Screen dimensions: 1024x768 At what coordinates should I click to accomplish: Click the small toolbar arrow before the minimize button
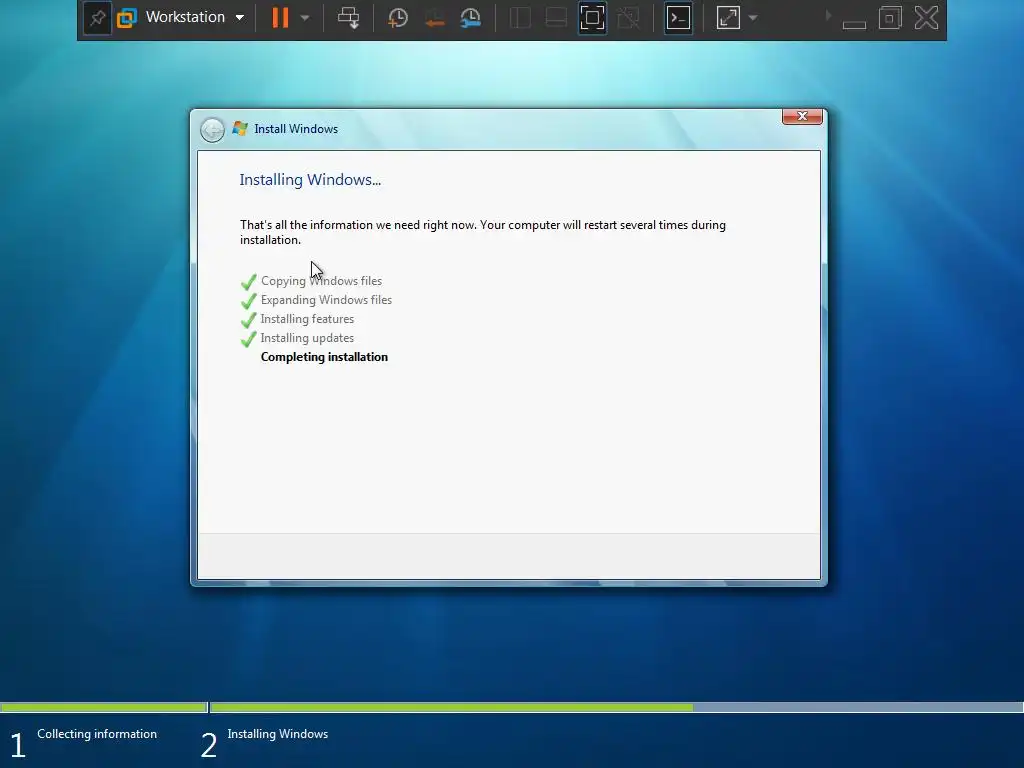tap(829, 15)
